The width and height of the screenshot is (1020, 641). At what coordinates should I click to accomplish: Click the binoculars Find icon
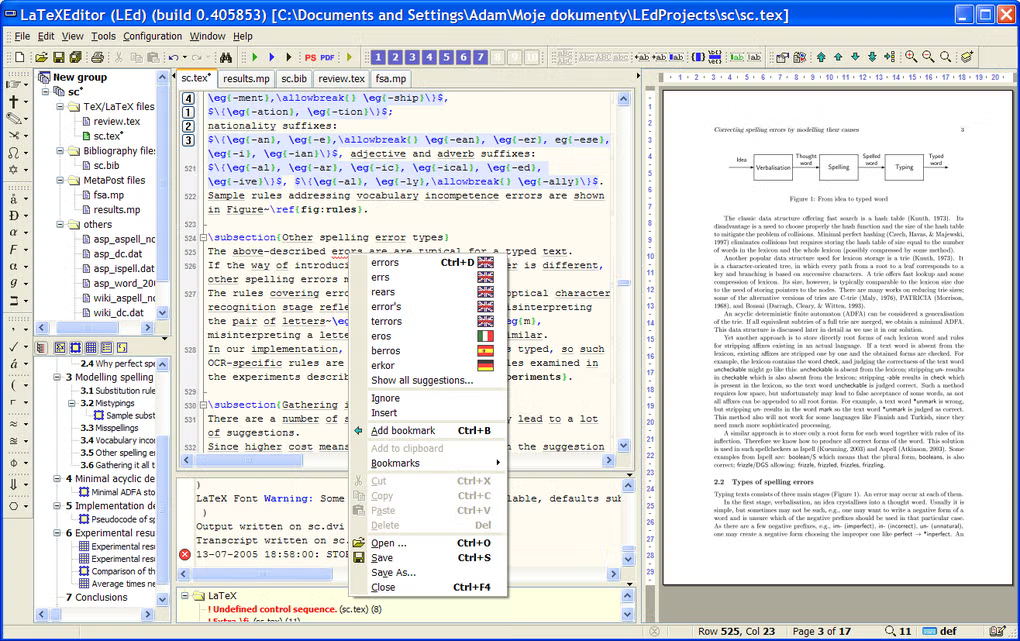226,57
